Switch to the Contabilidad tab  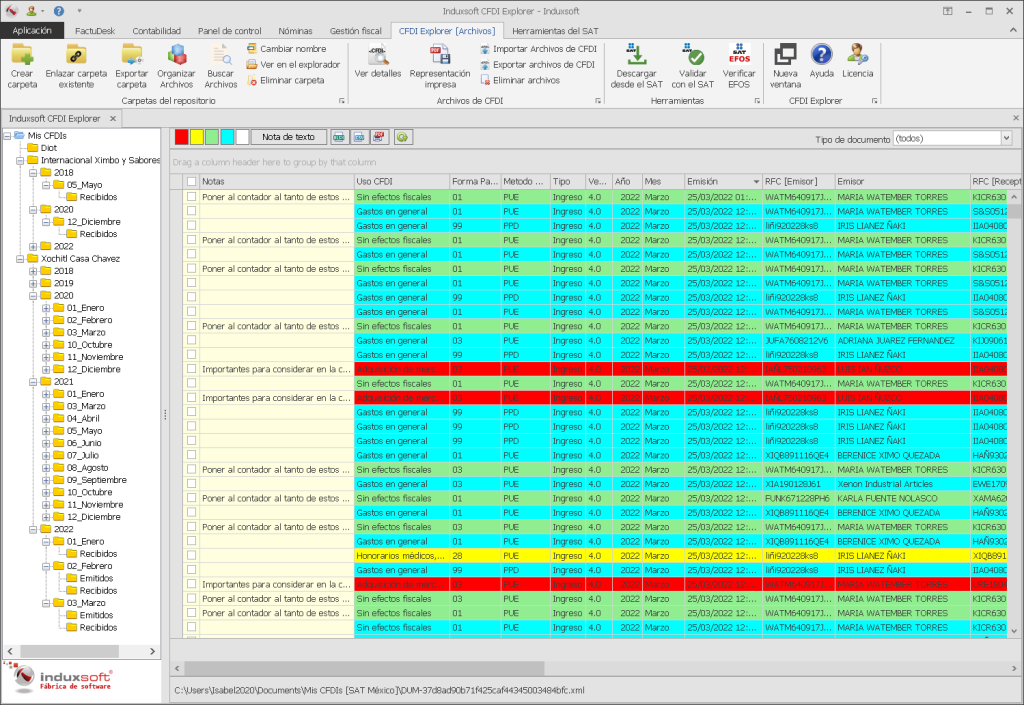click(156, 30)
